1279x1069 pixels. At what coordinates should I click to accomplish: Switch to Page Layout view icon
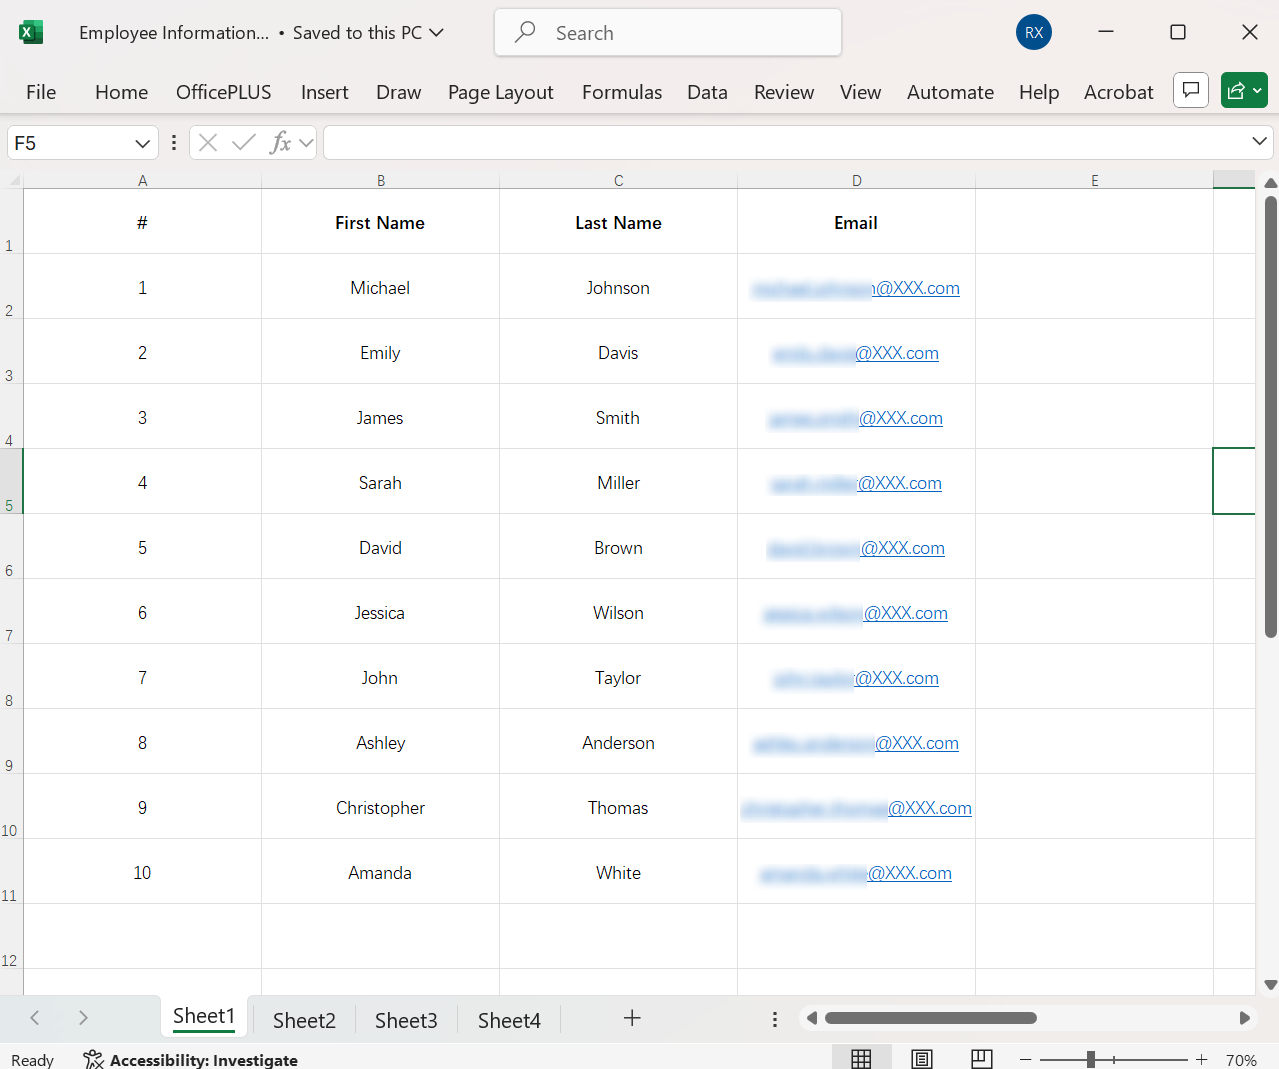921,1057
